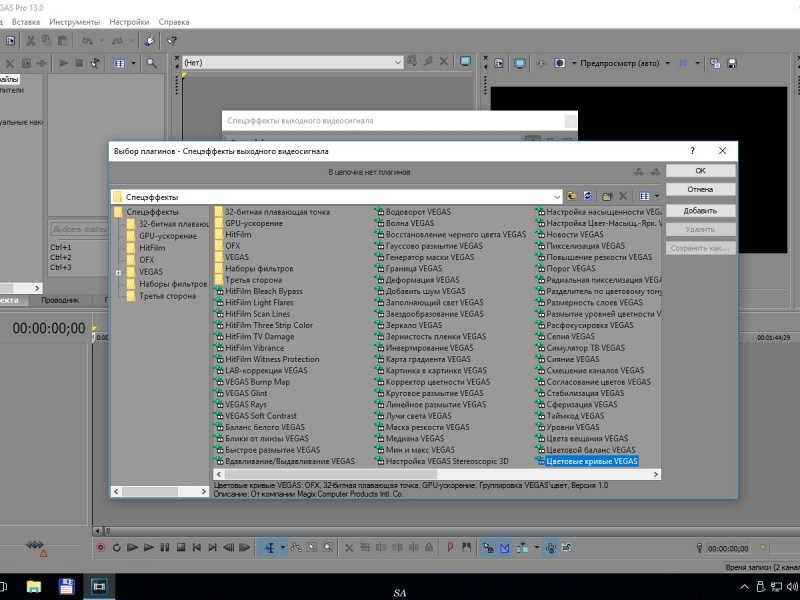Open the Настройки menu

coord(129,22)
